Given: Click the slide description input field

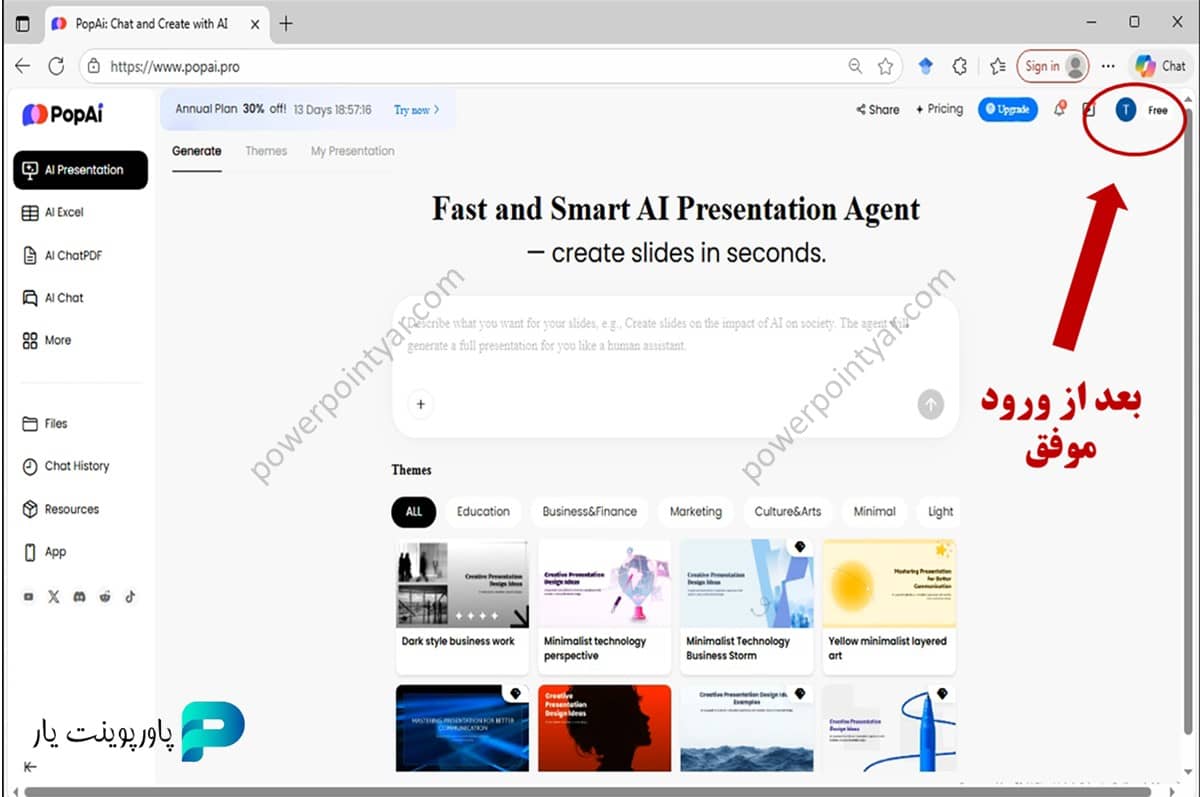Looking at the screenshot, I should pyautogui.click(x=675, y=335).
